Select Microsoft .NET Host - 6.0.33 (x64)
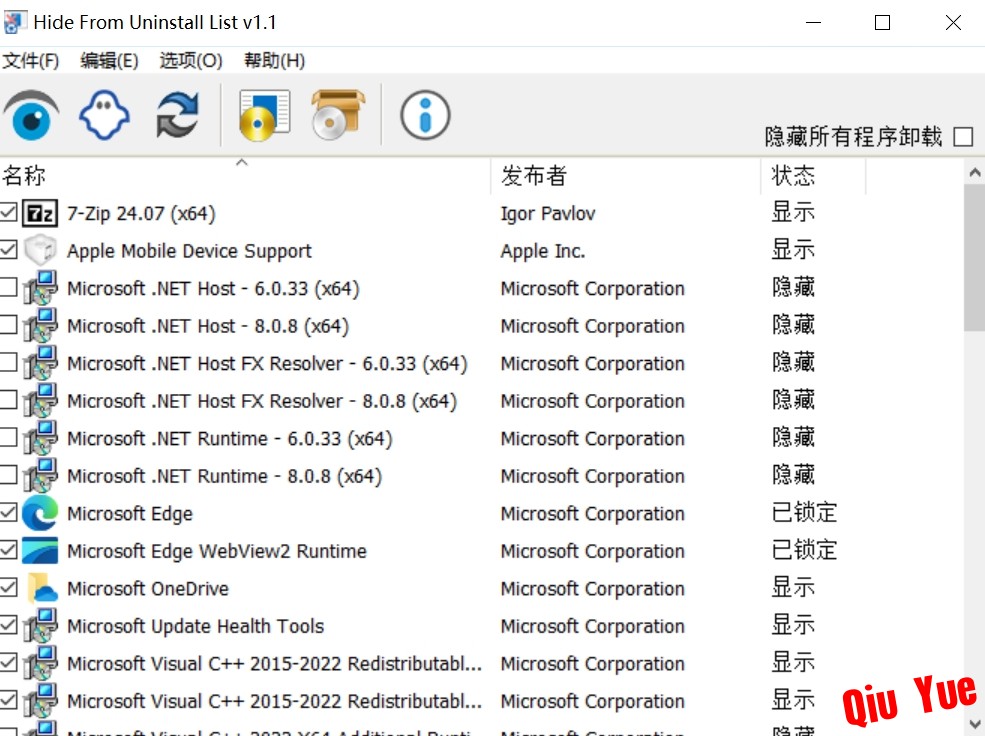The image size is (985, 736). (x=214, y=288)
